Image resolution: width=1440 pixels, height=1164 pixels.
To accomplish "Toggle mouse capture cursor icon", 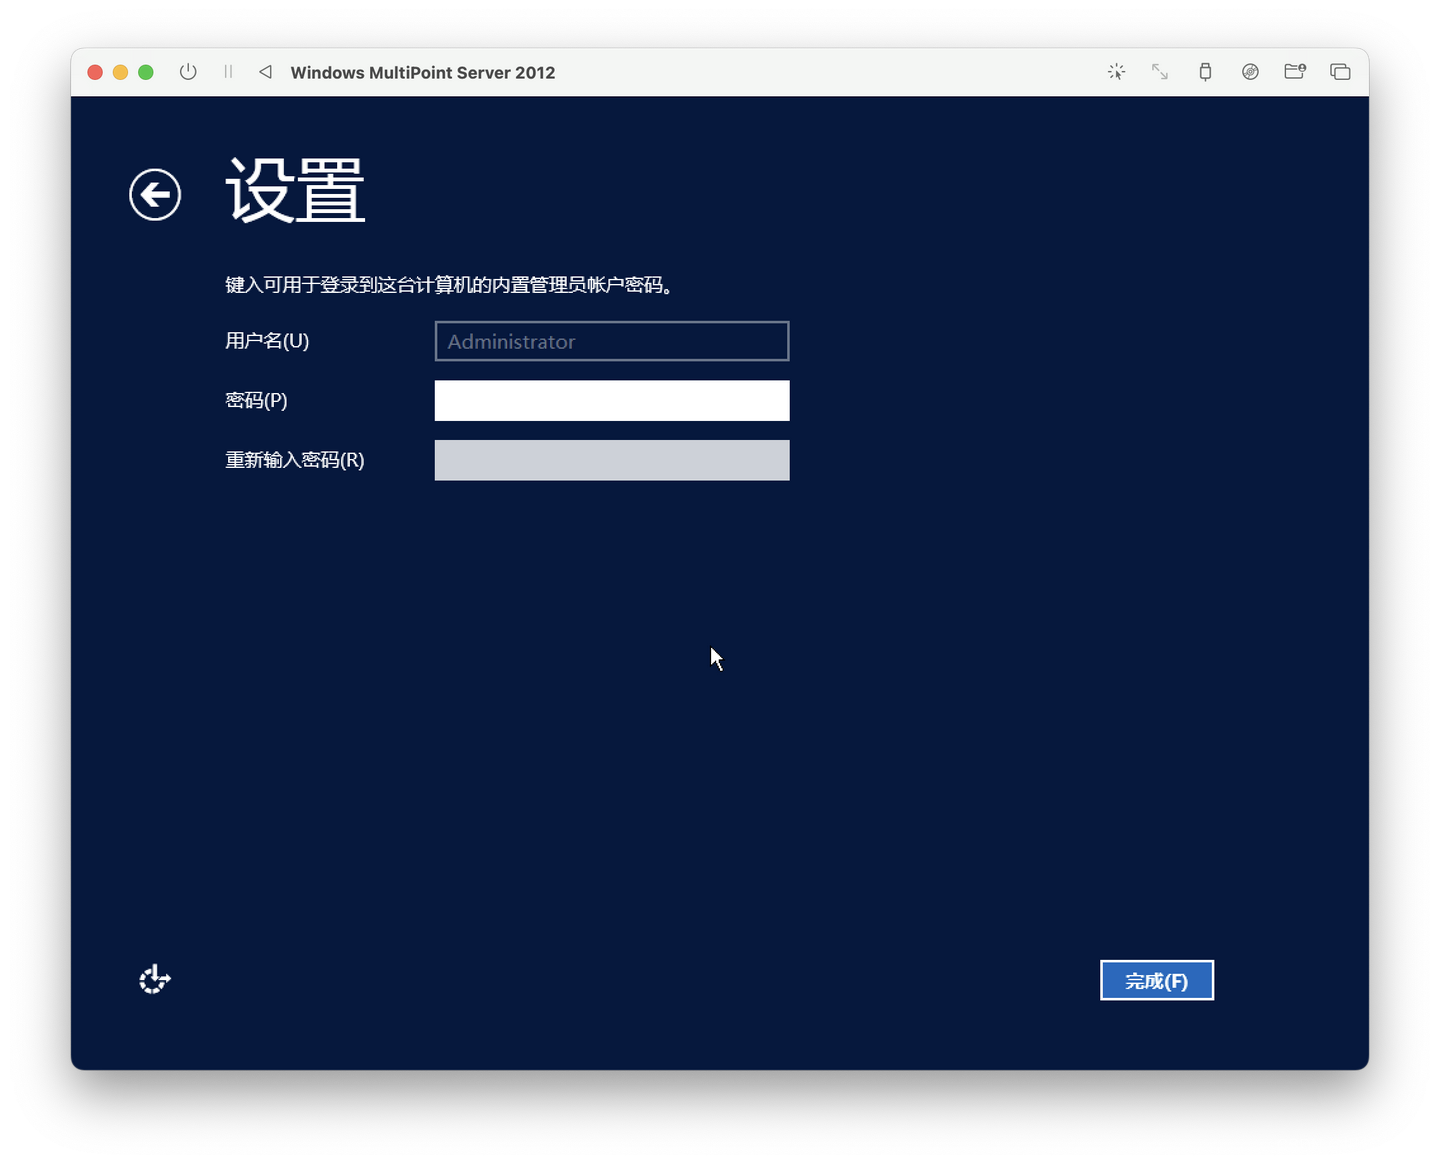I will click(1116, 72).
